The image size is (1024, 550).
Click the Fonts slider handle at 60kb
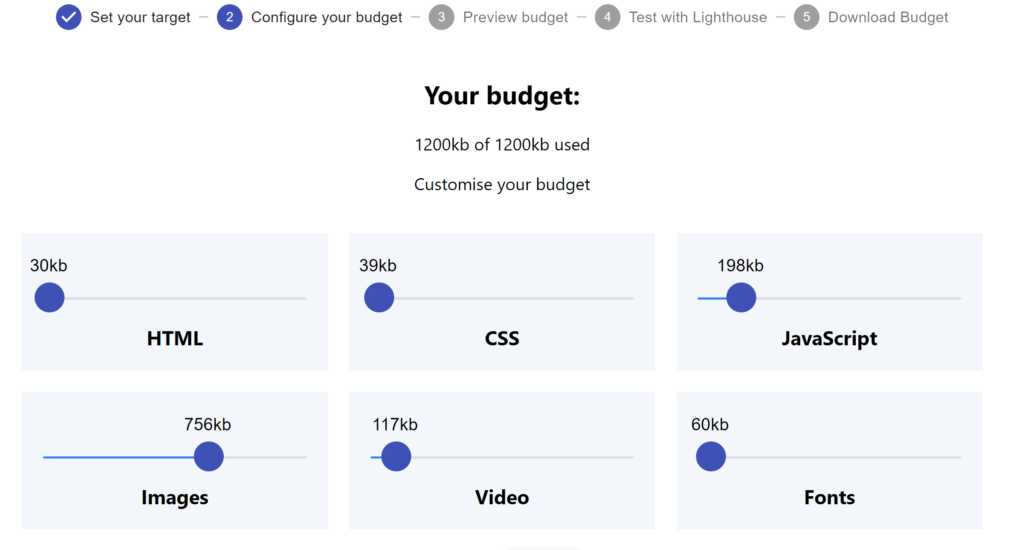711,457
